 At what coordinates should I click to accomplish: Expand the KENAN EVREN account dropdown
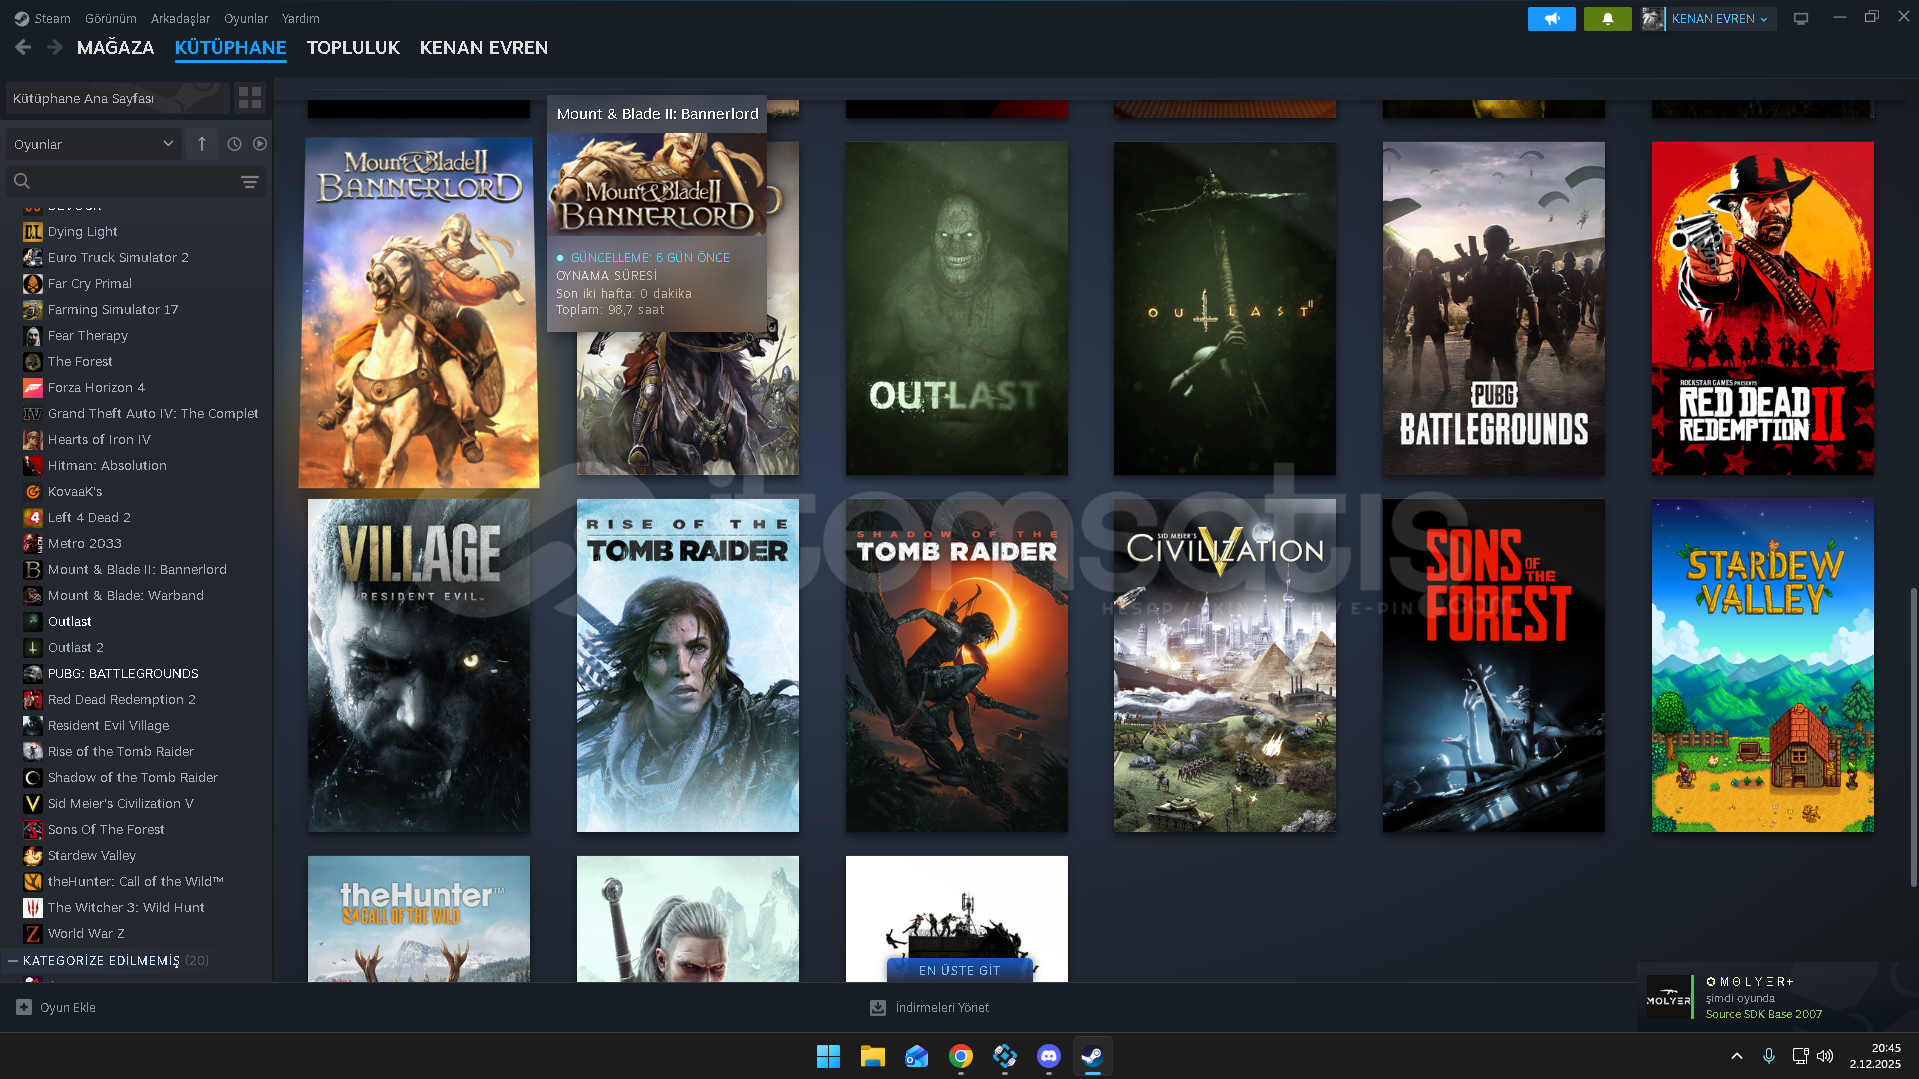tap(1720, 19)
